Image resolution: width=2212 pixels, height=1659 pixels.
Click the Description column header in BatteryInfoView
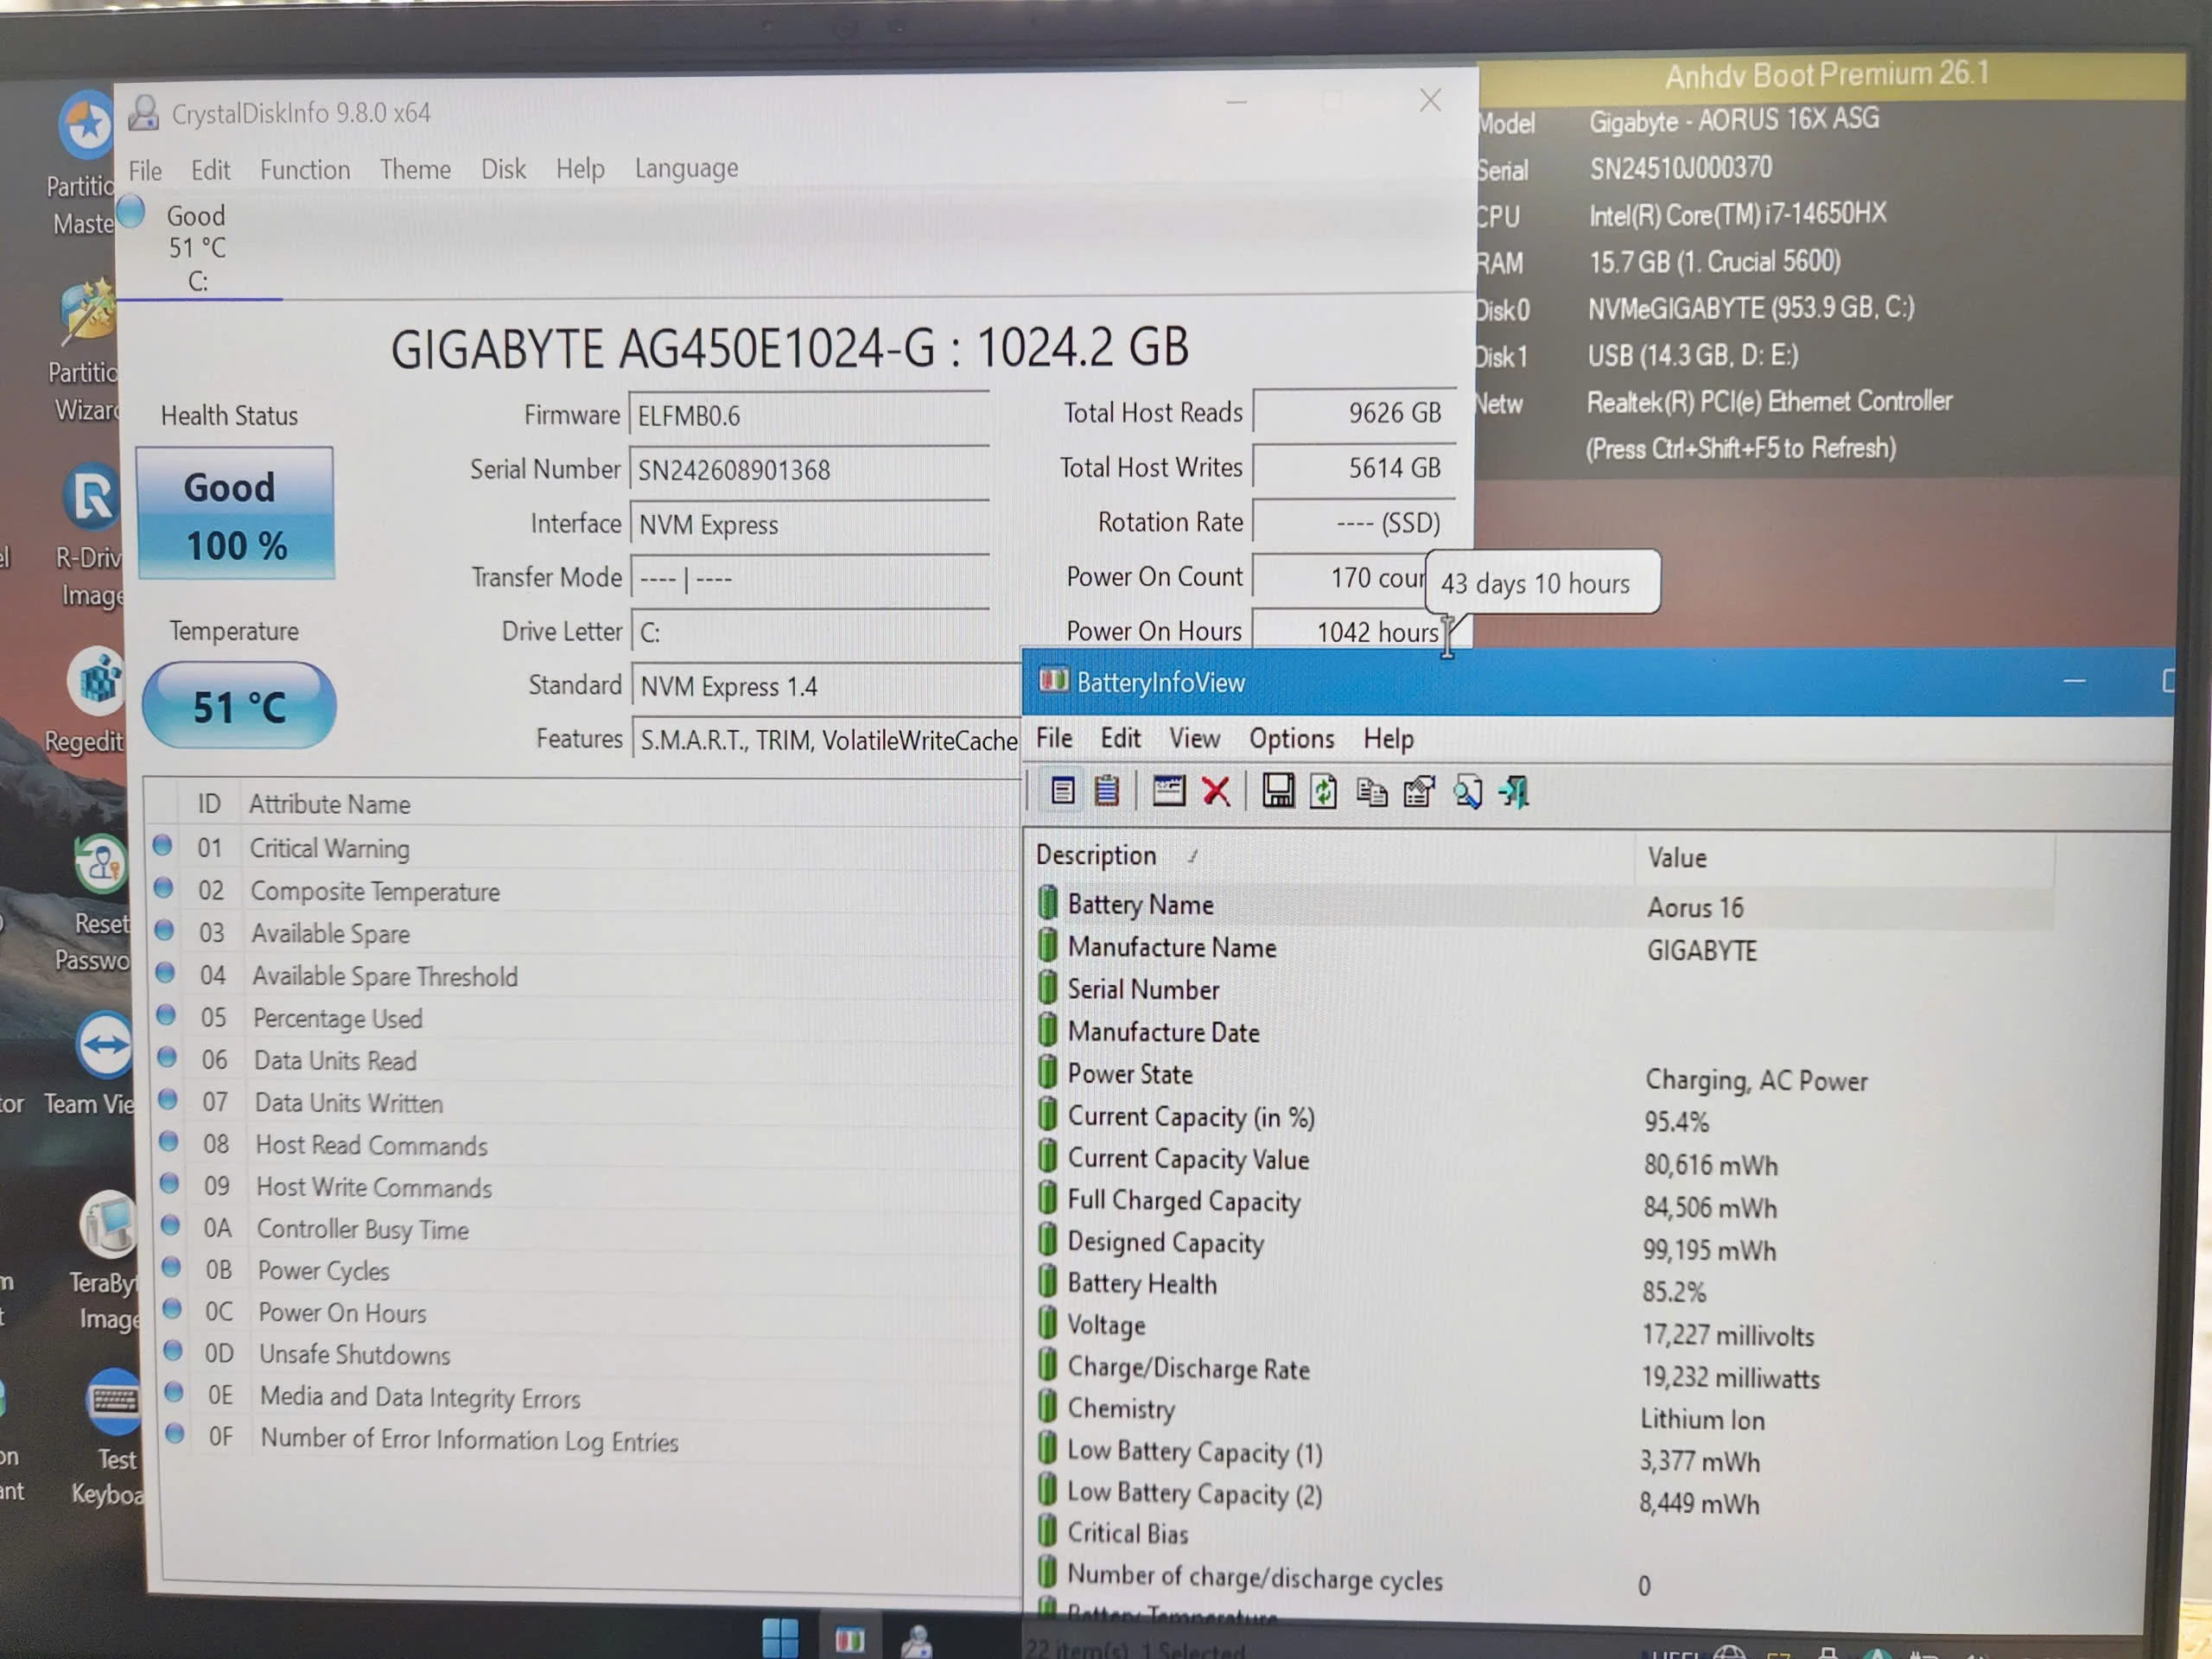point(1330,856)
